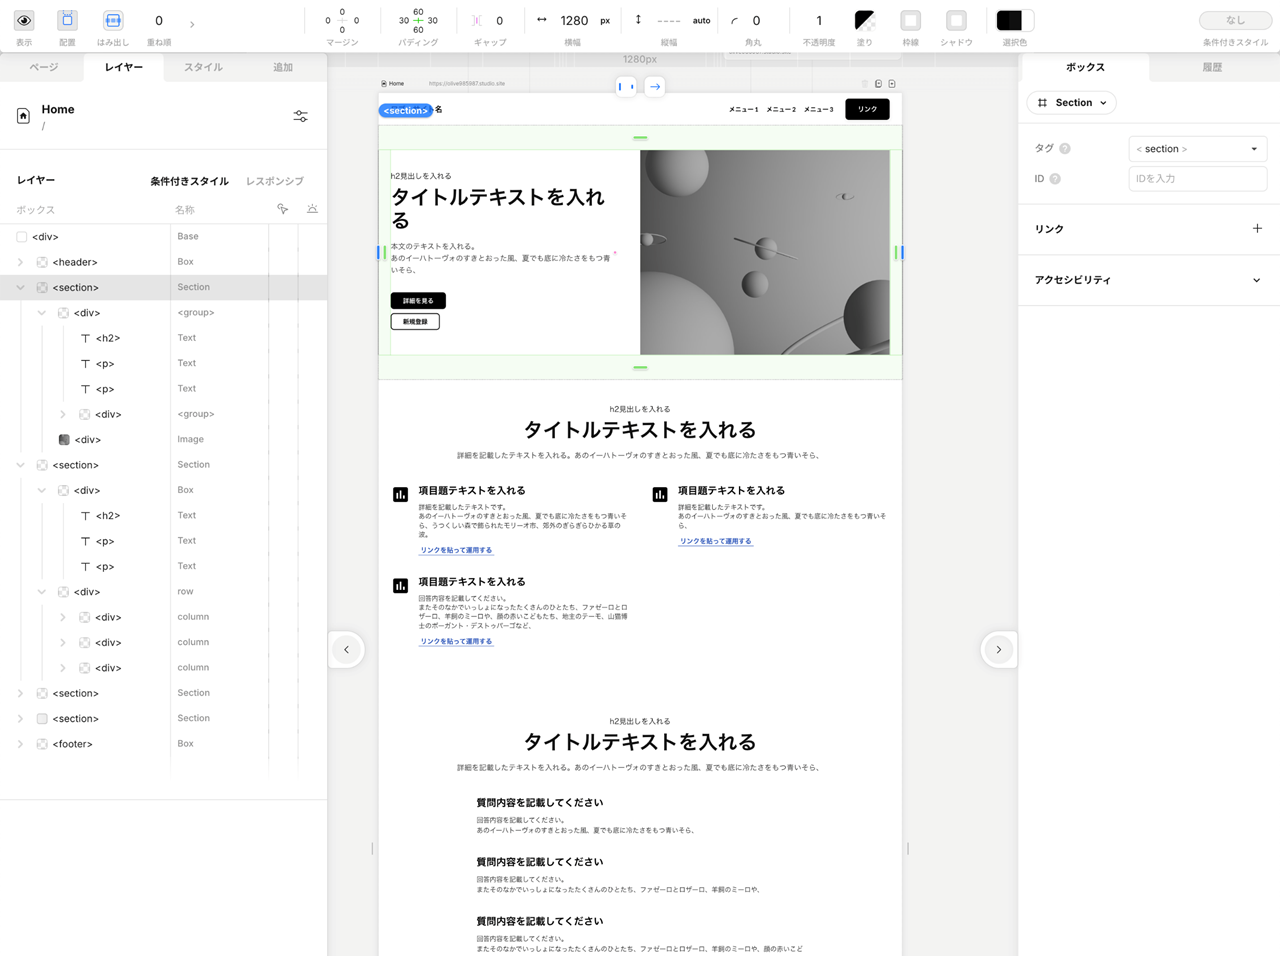The image size is (1280, 960).
Task: Select the Image div layer thumbnail
Action: tap(64, 440)
